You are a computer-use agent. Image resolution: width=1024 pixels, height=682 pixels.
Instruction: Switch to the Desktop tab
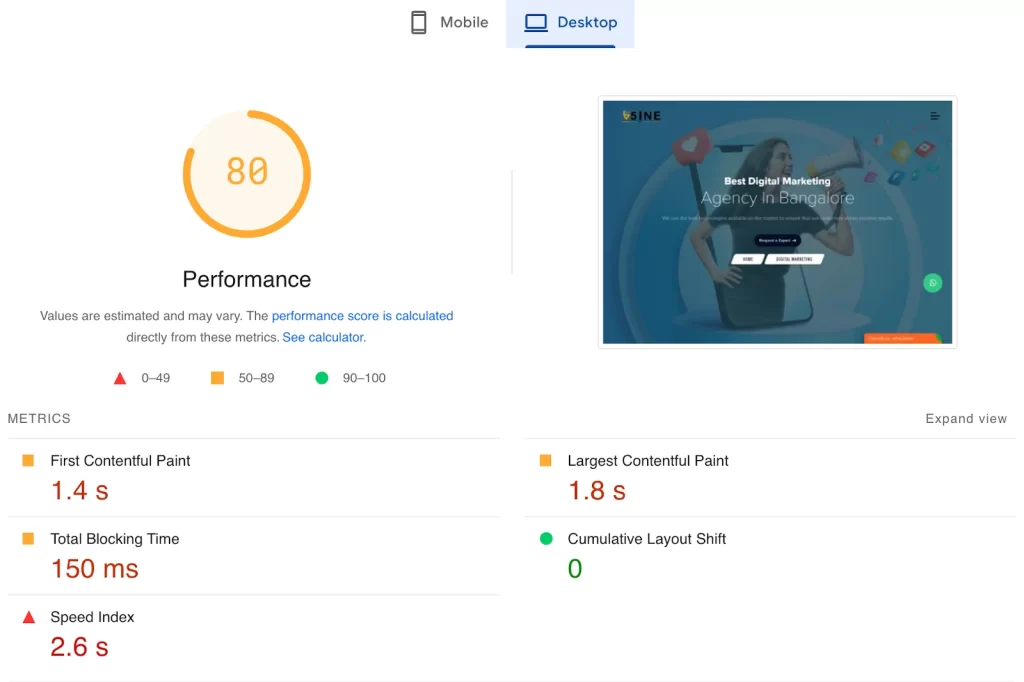pos(570,21)
